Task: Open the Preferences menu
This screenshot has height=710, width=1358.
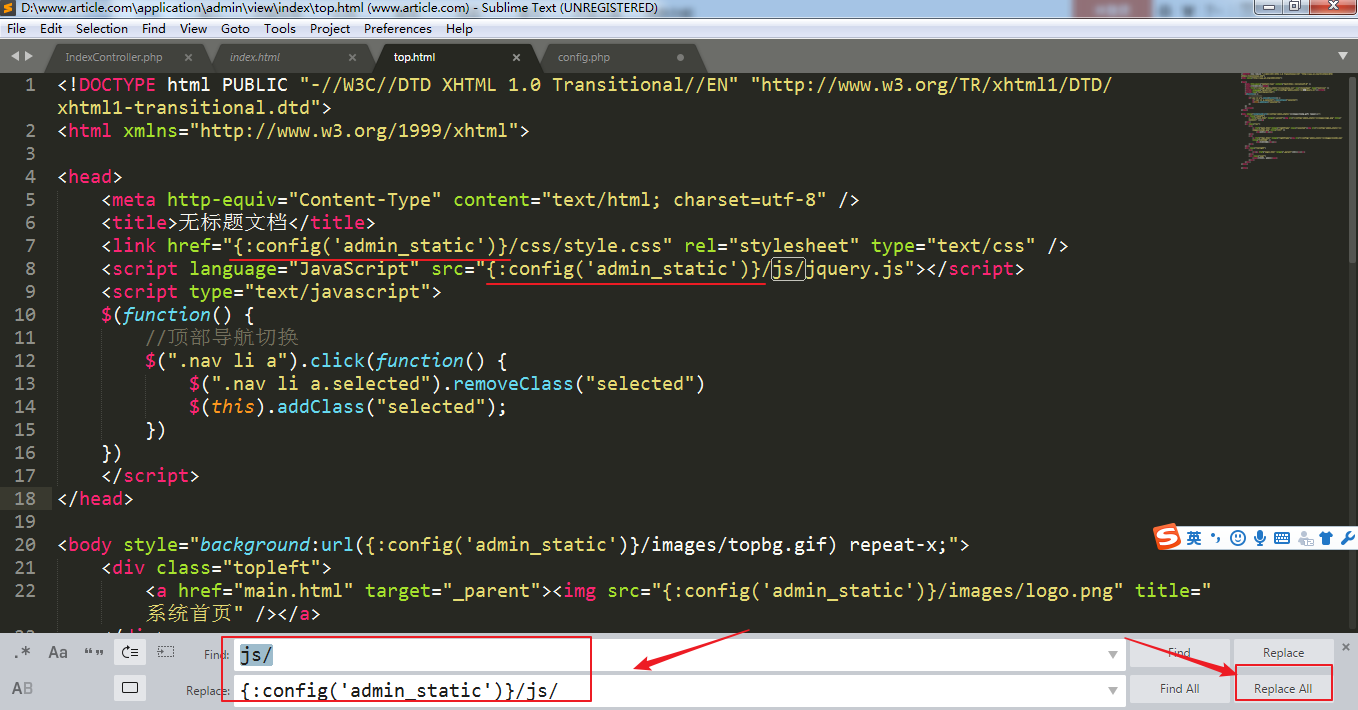Action: click(398, 29)
